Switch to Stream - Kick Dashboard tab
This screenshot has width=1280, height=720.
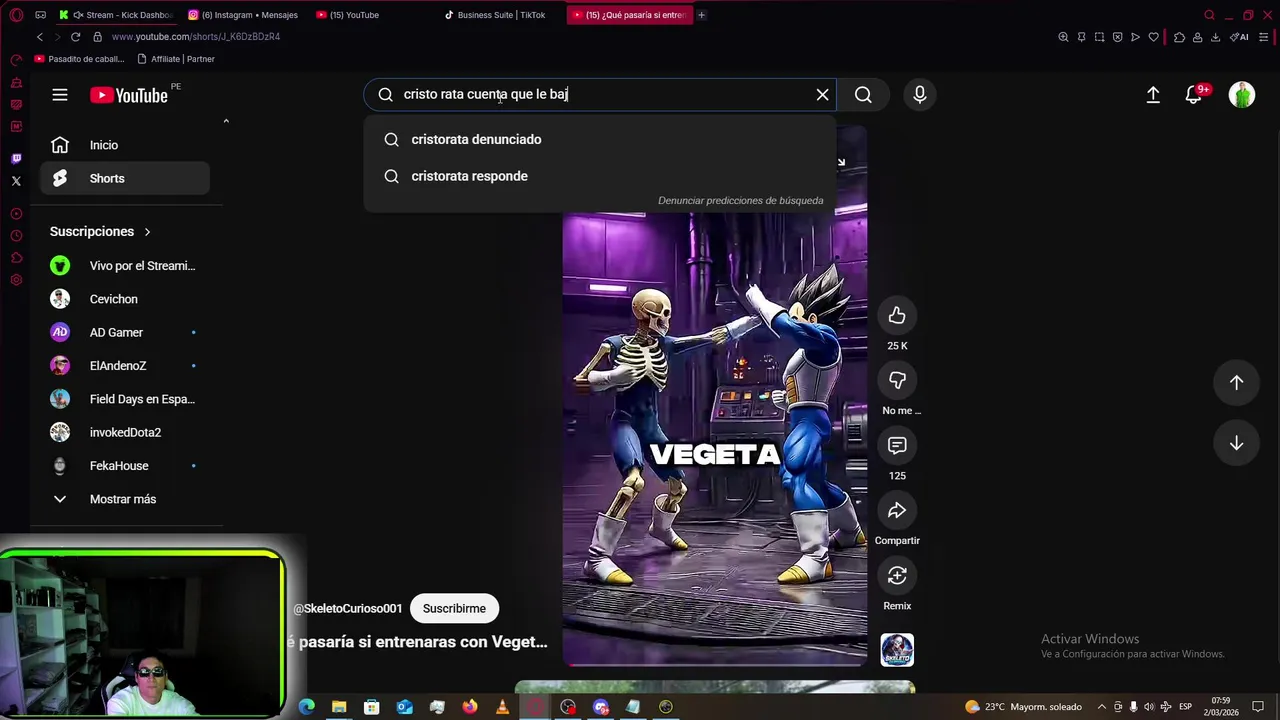[116, 15]
